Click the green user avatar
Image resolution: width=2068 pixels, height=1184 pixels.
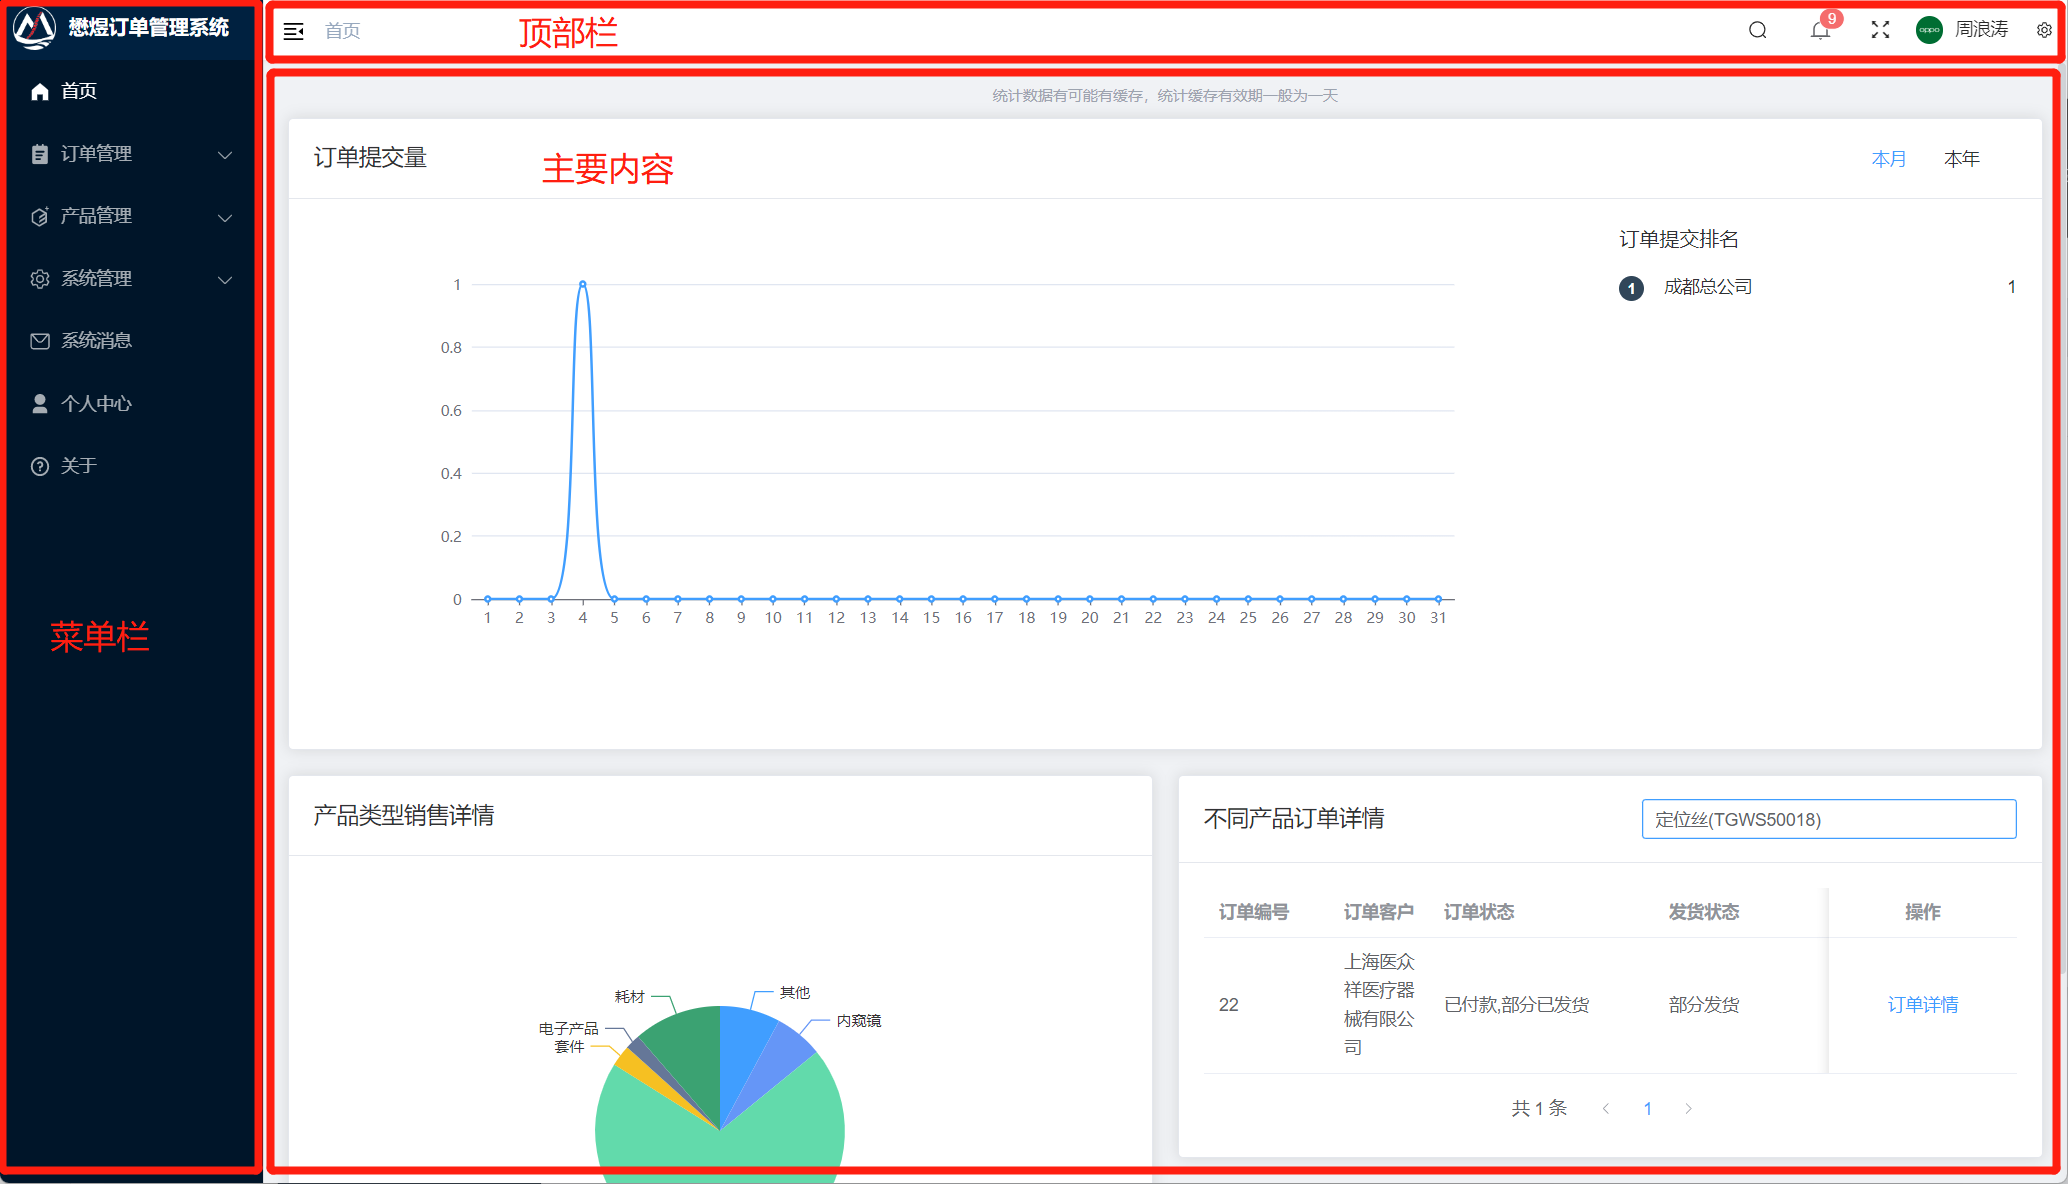click(1929, 30)
